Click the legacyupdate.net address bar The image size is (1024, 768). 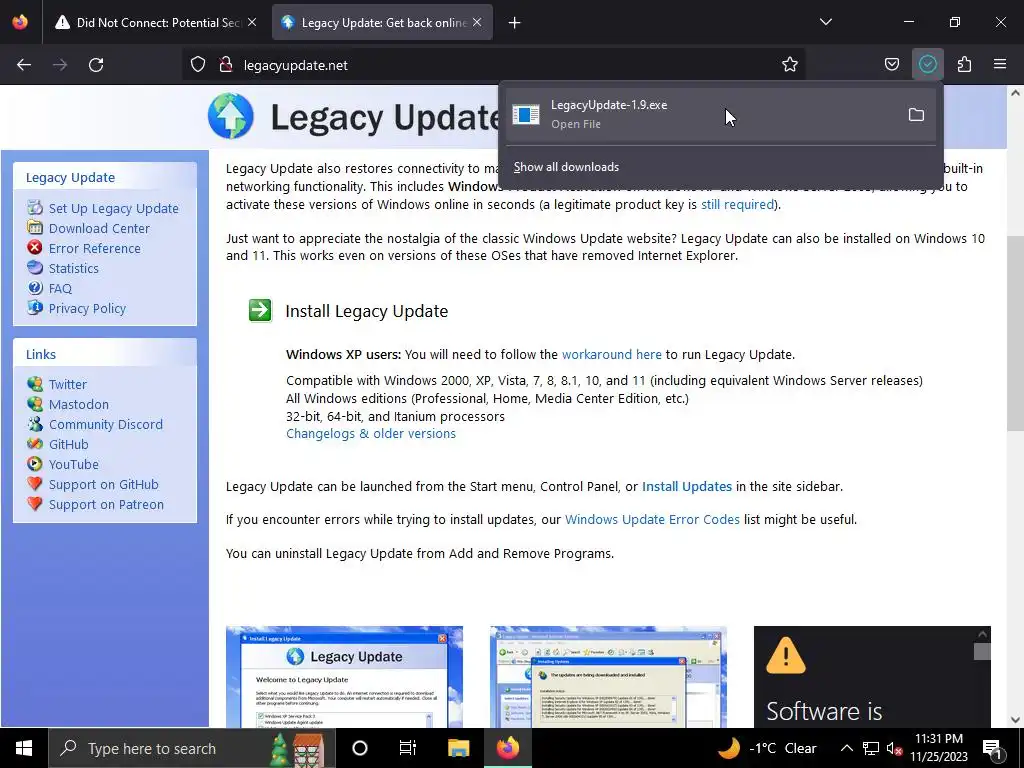point(493,65)
